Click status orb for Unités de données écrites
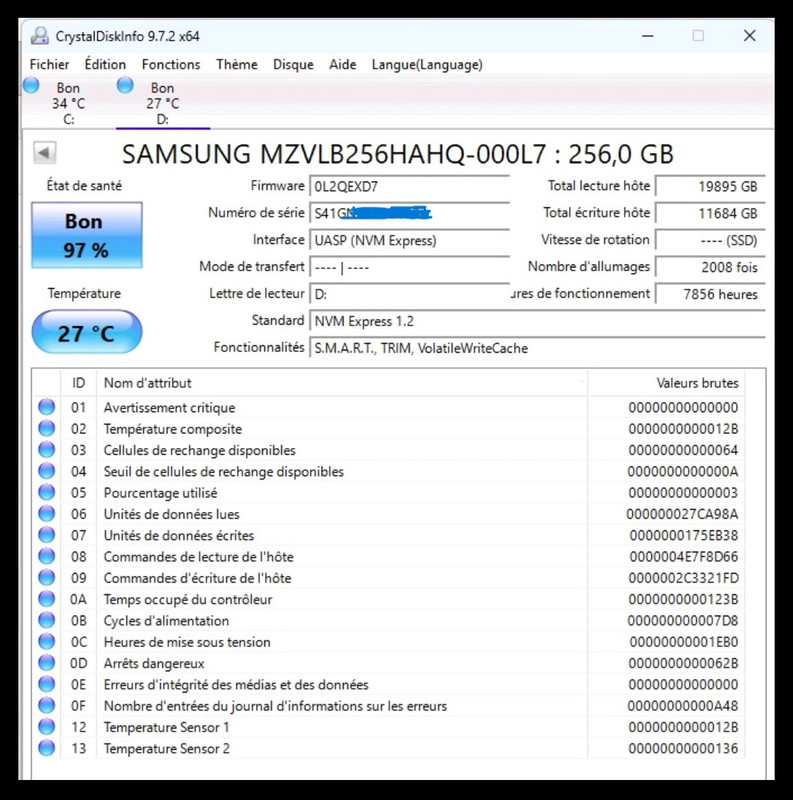This screenshot has width=793, height=800. (46, 535)
